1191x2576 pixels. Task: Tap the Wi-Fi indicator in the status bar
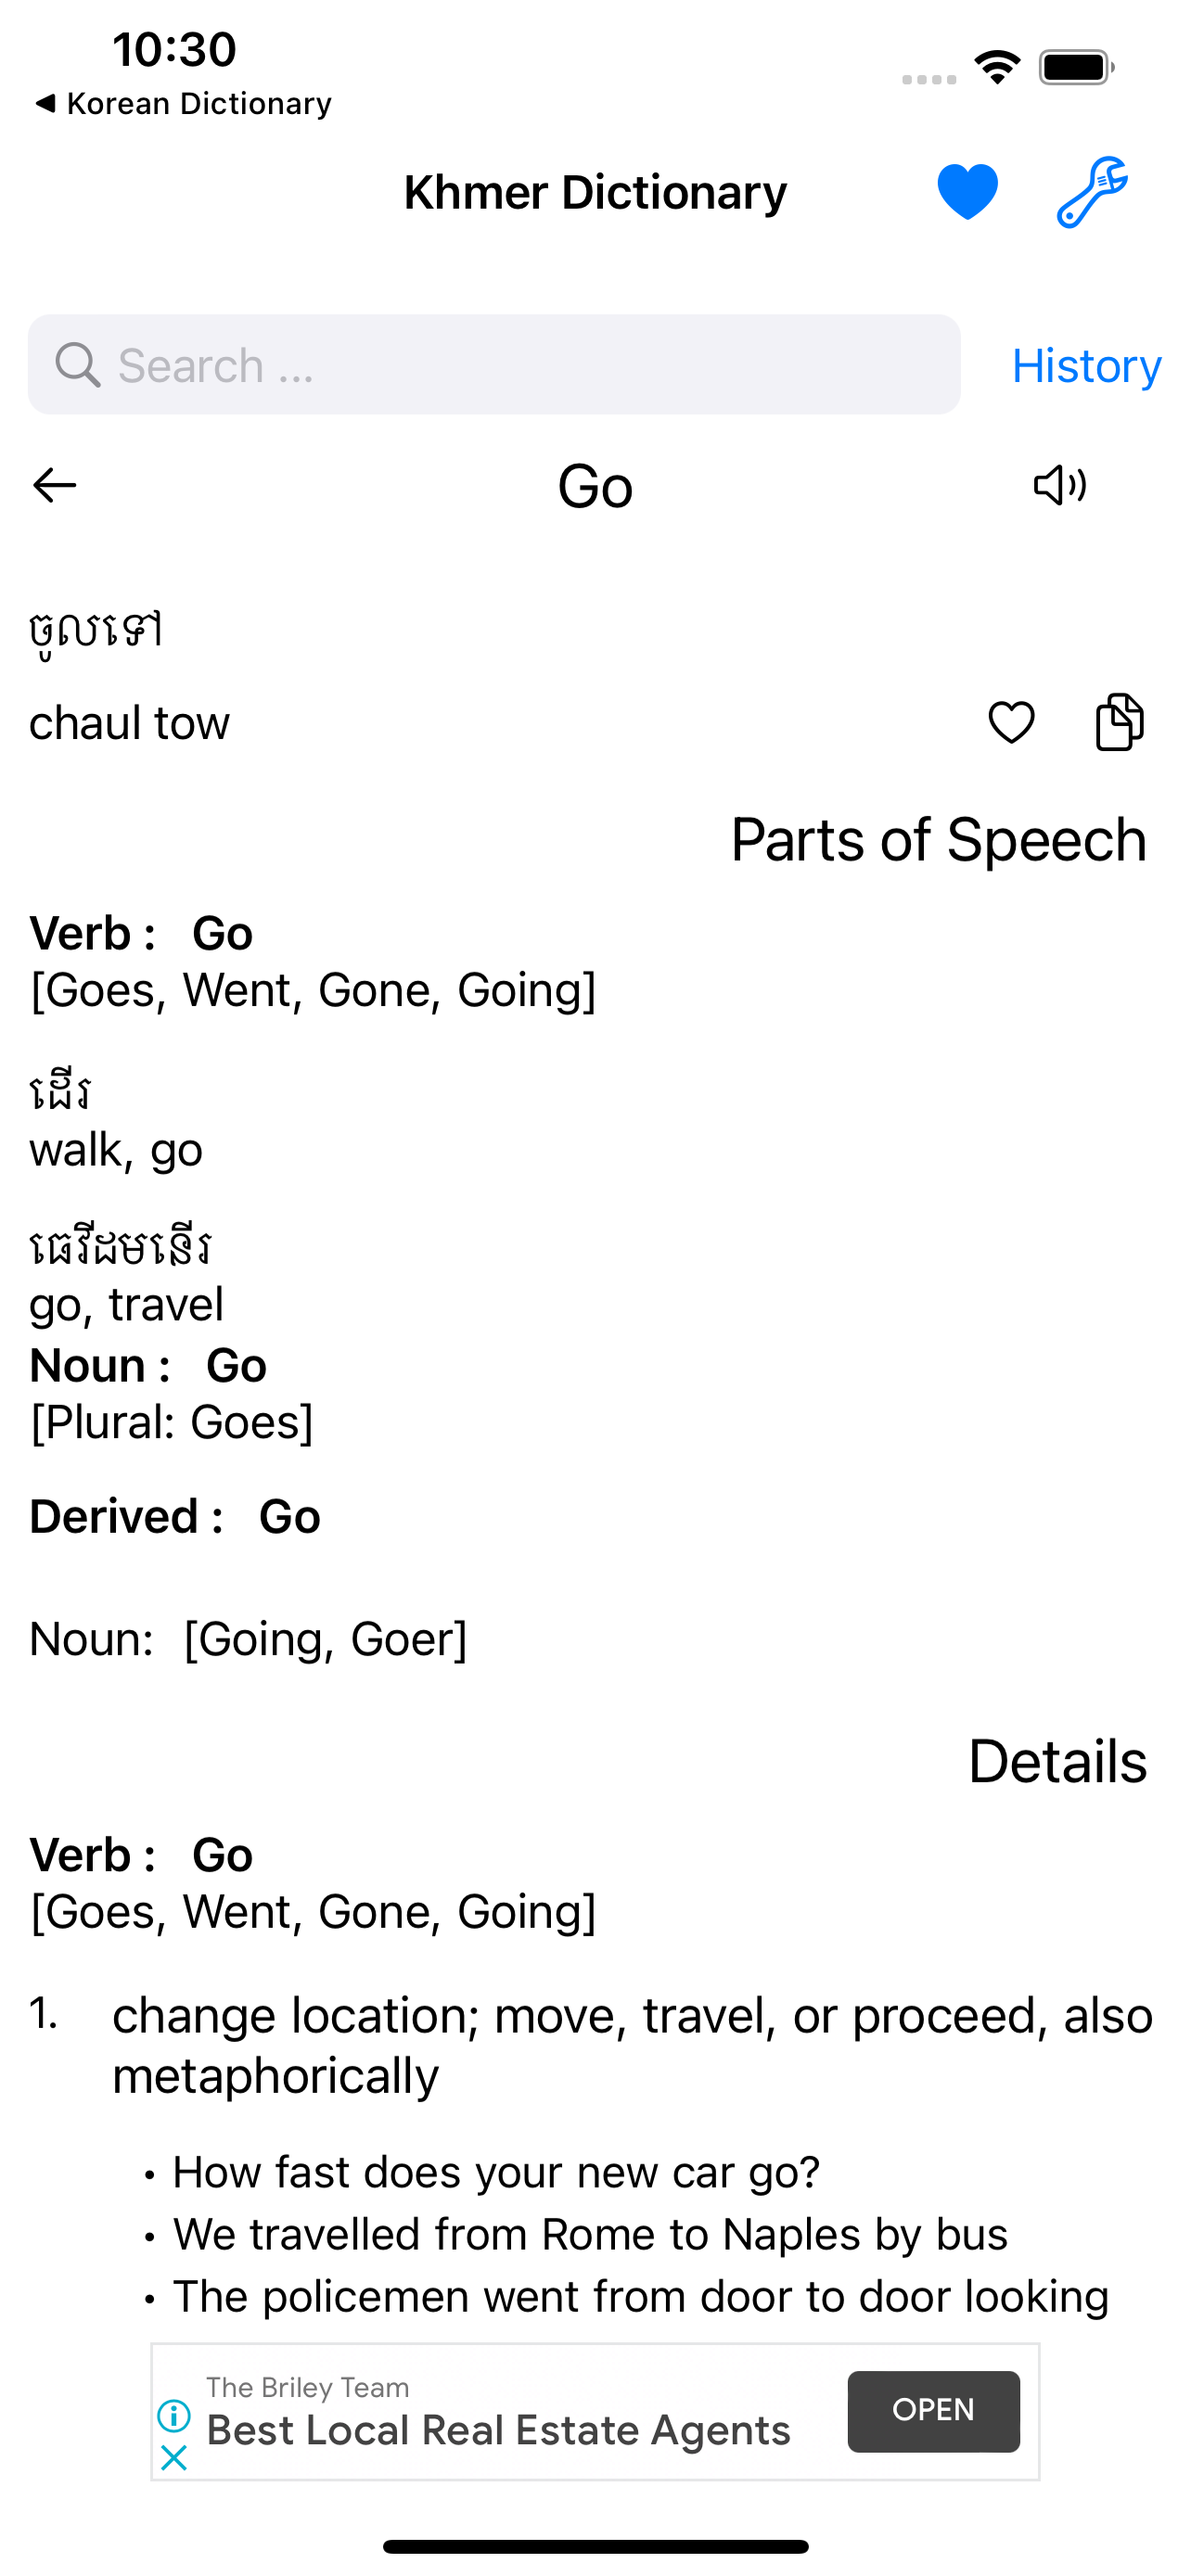click(996, 64)
